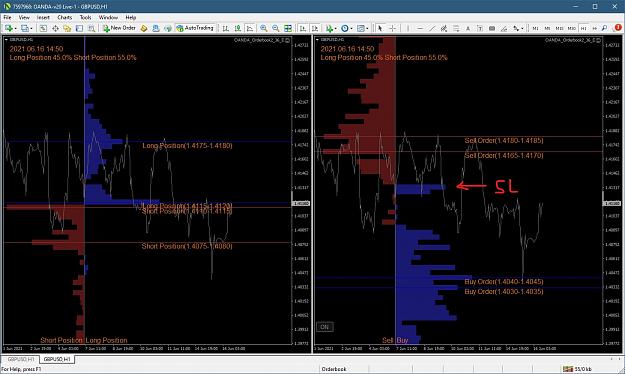The height and width of the screenshot is (374, 625).
Task: Switch chart to line chart
Action: tap(250, 28)
